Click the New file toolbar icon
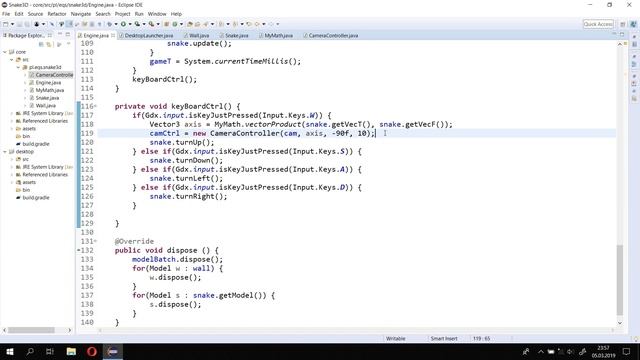This screenshot has height=360, width=640. [x=6, y=24]
